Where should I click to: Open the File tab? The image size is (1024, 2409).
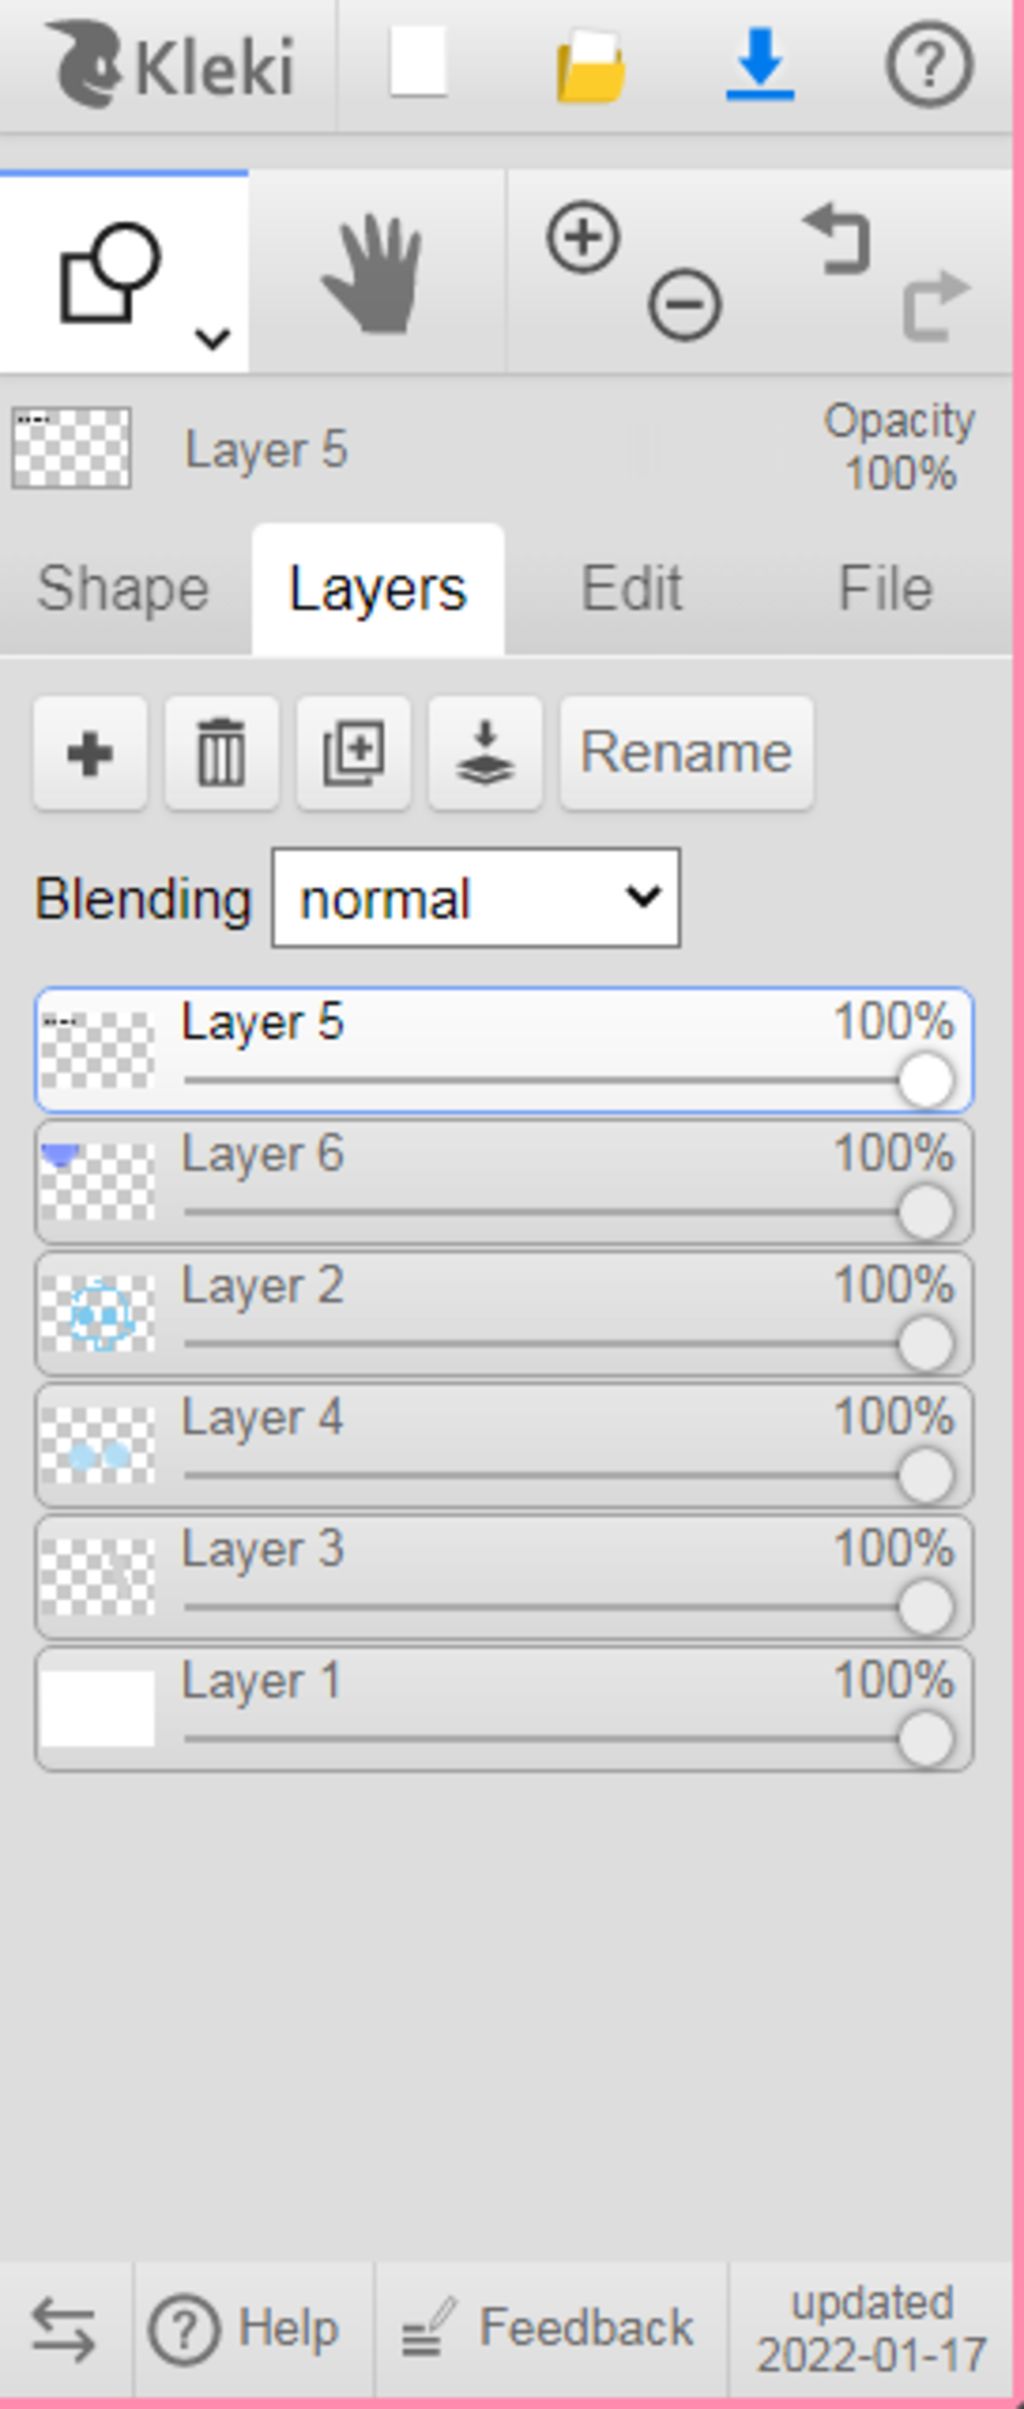point(886,588)
